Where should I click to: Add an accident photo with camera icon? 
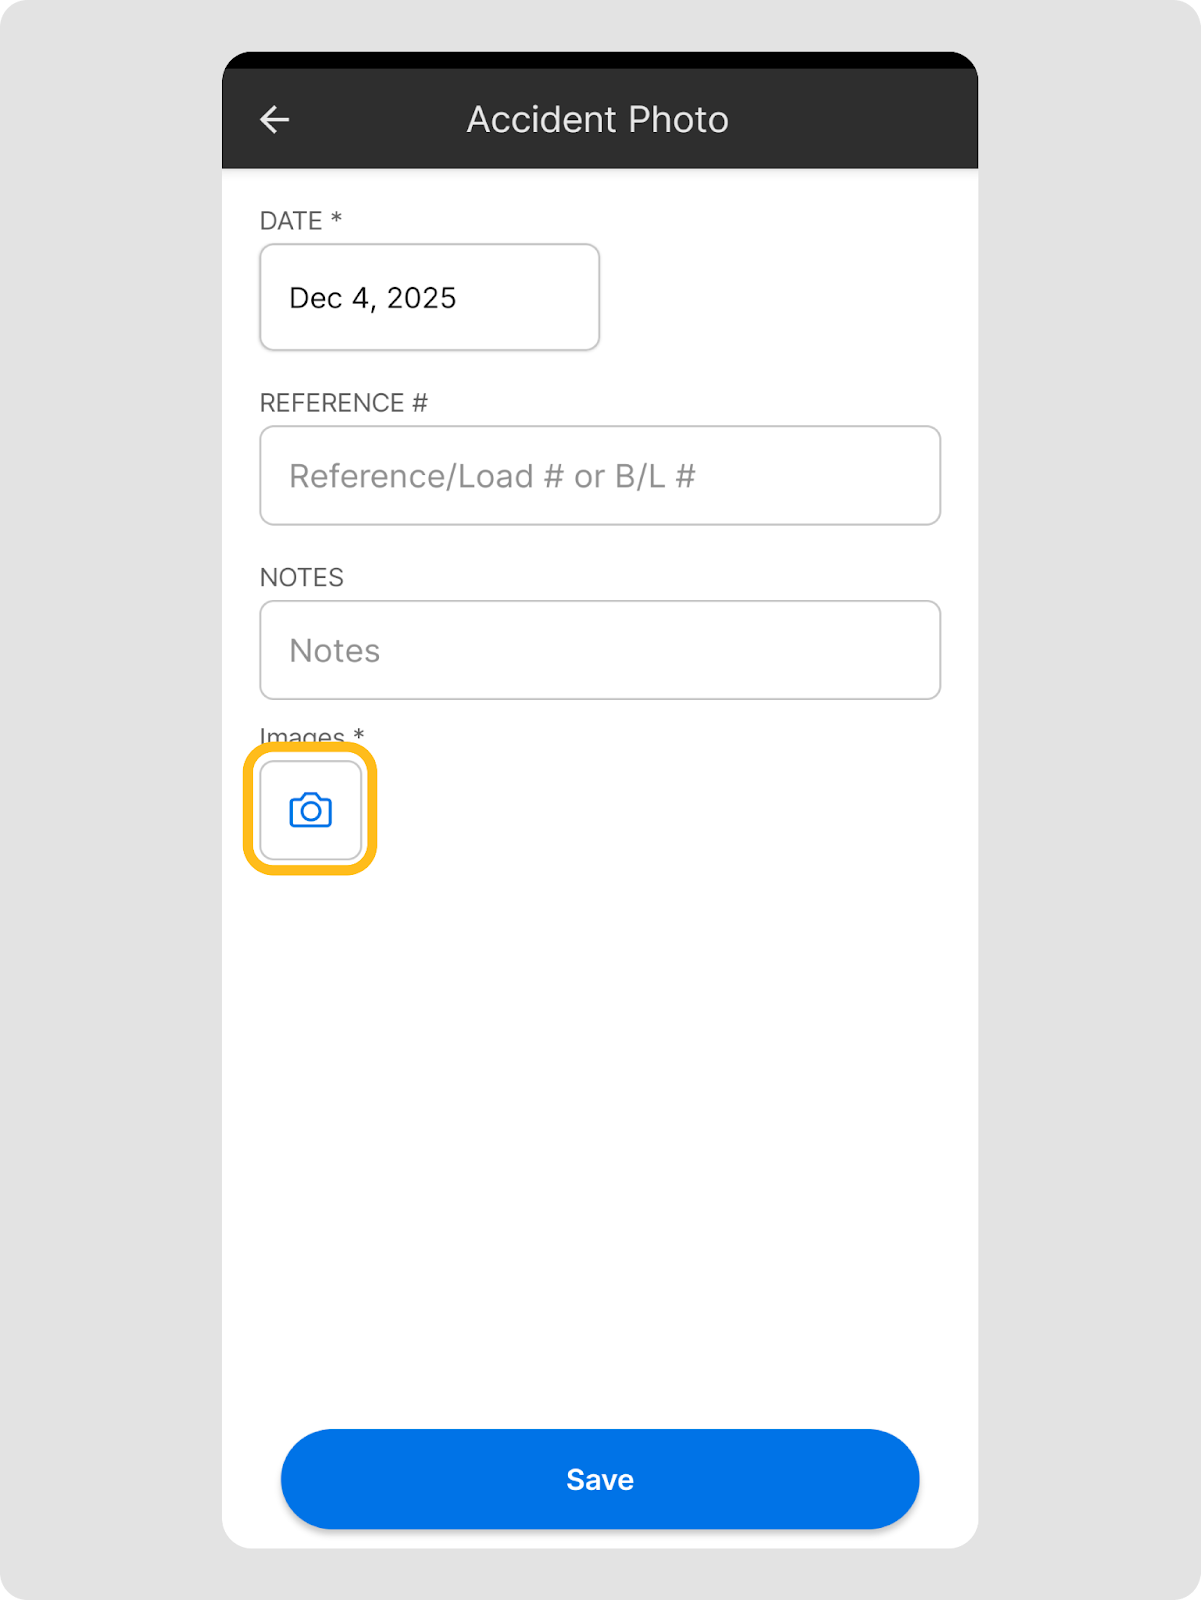pyautogui.click(x=310, y=810)
